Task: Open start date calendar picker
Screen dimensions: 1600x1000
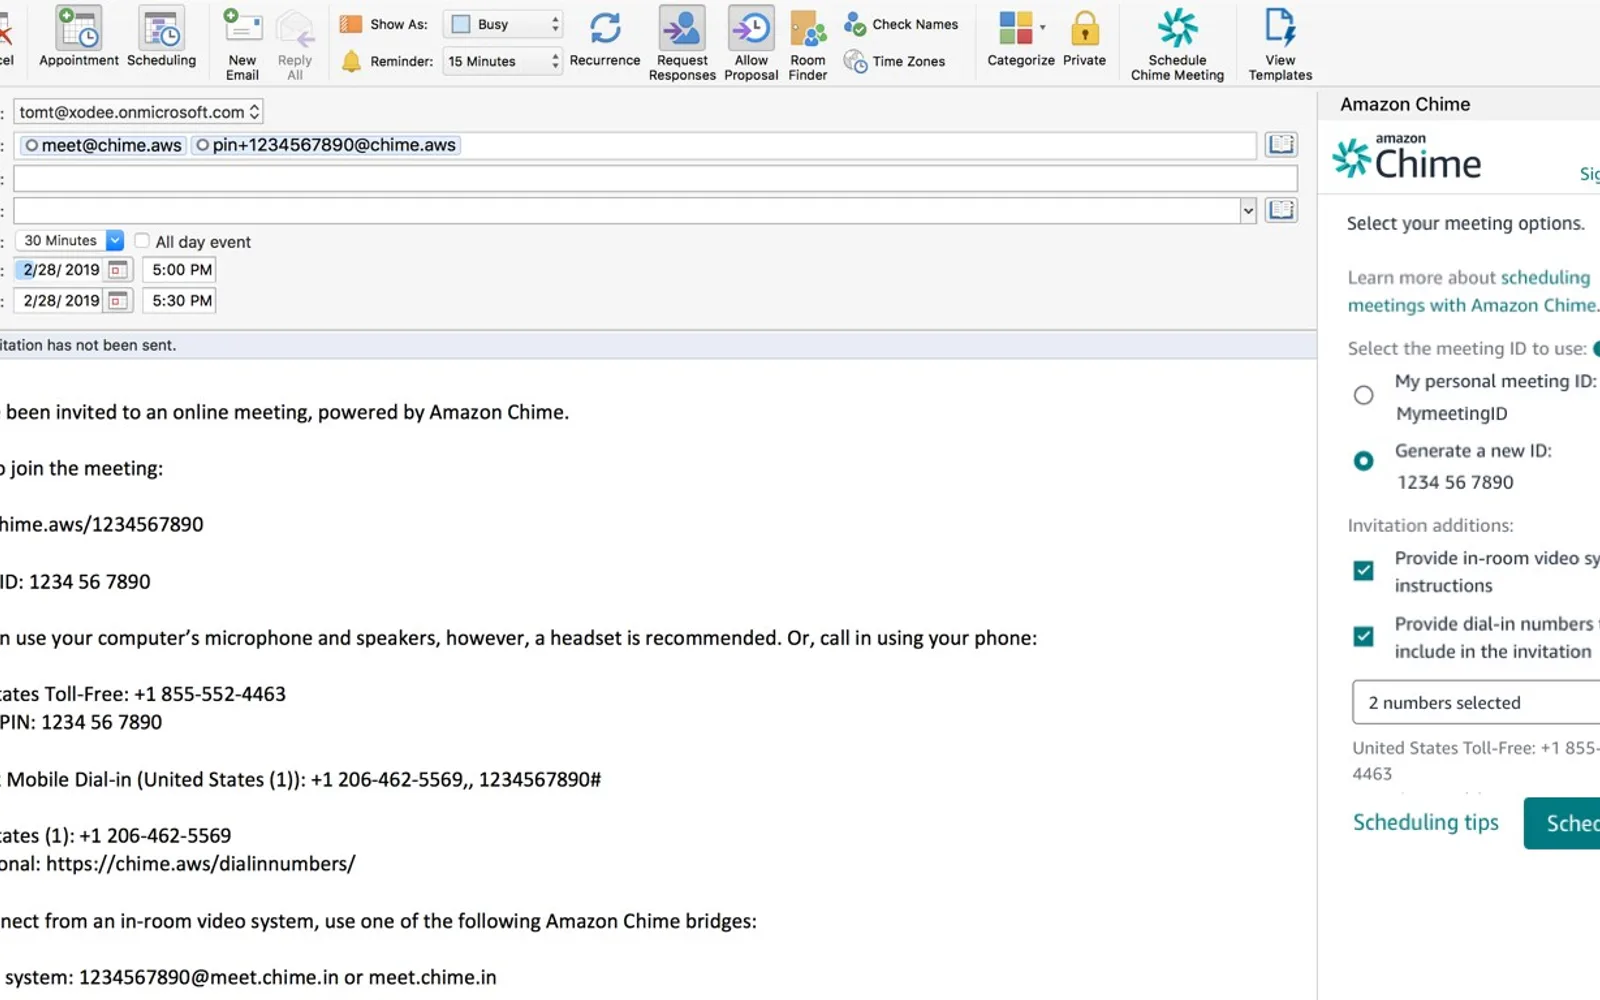Action: pos(118,270)
